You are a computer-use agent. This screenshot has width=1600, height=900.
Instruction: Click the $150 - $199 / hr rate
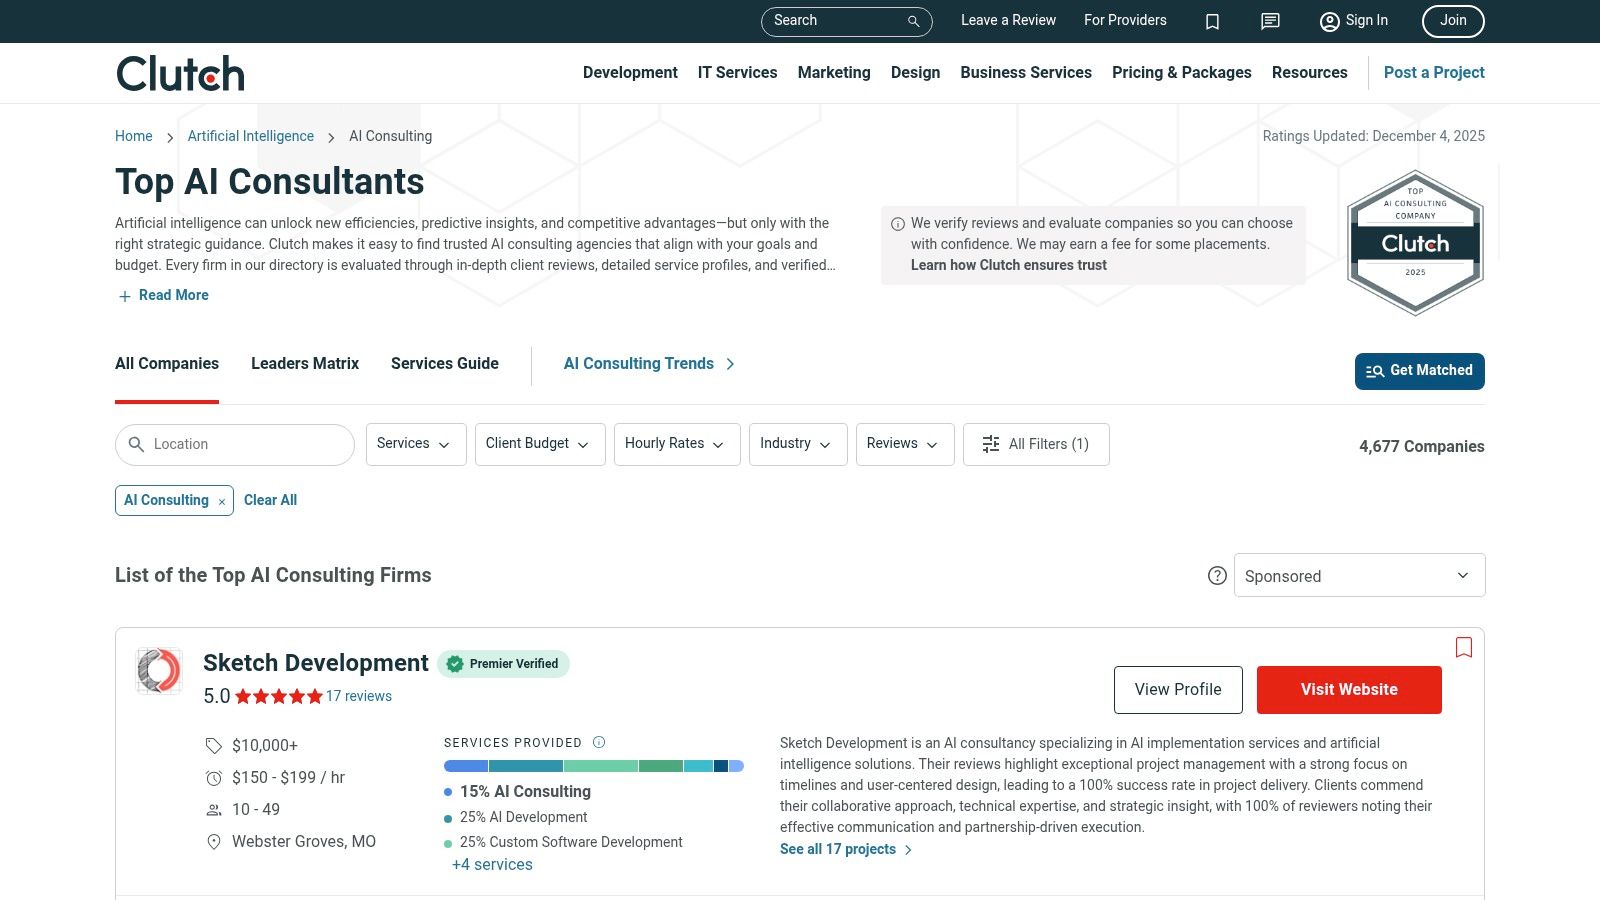coord(288,777)
